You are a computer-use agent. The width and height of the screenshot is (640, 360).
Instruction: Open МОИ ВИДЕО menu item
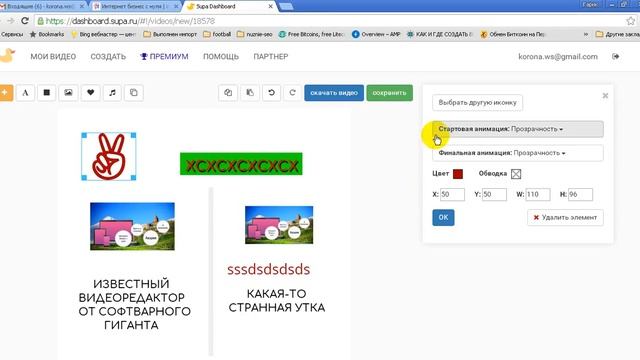(53, 56)
